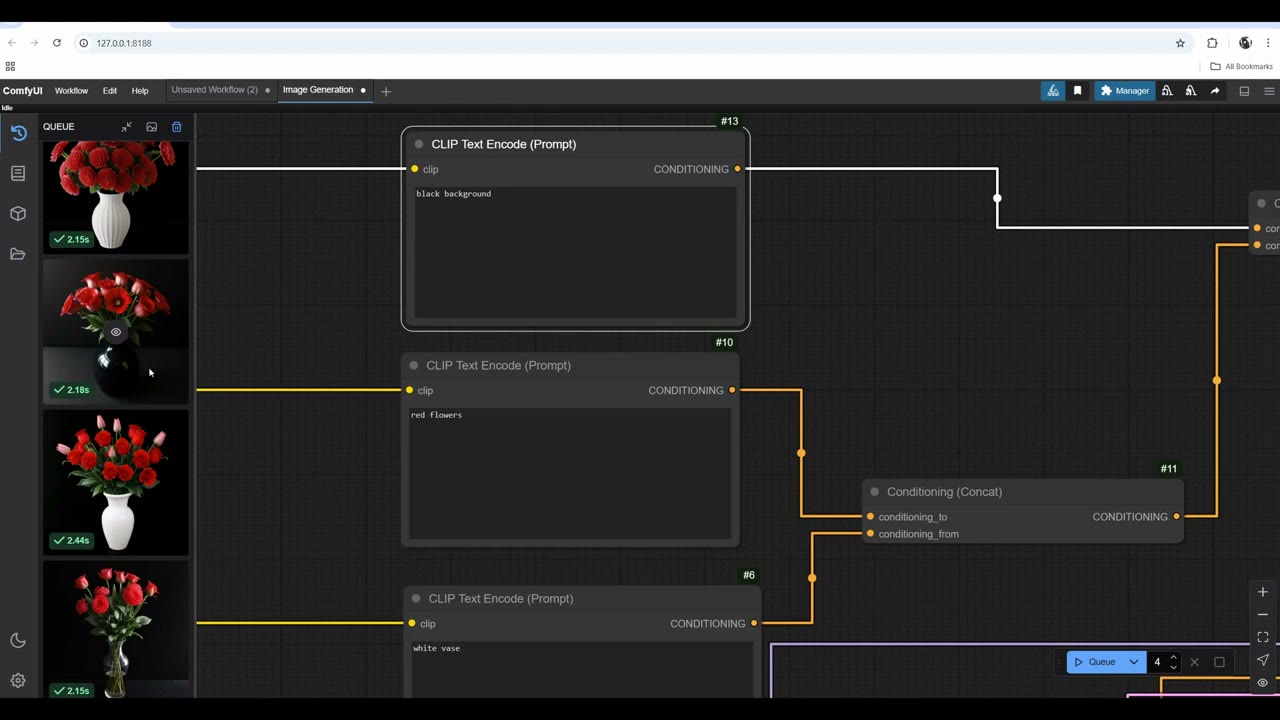The height and width of the screenshot is (720, 1280).
Task: Open the hamburger menu at top right
Action: pyautogui.click(x=1269, y=91)
